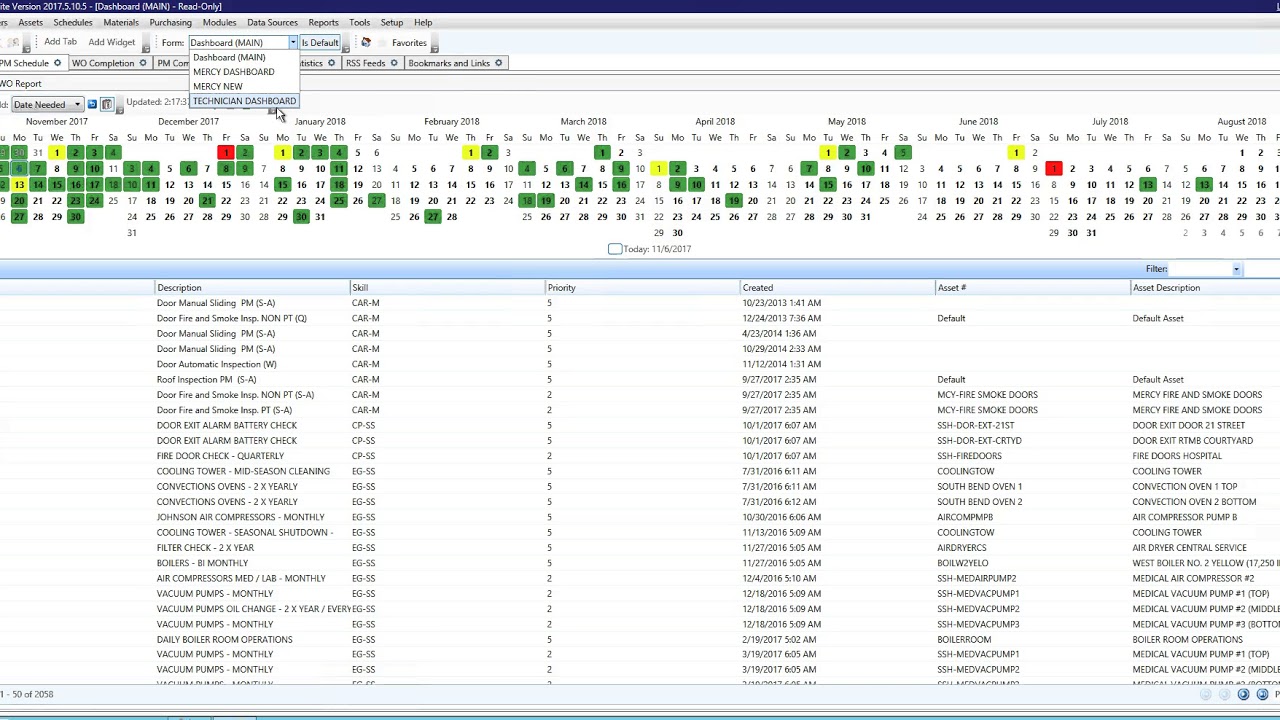Click the PM Schedule tab settings gear
This screenshot has height=720, width=1280.
tap(57, 63)
